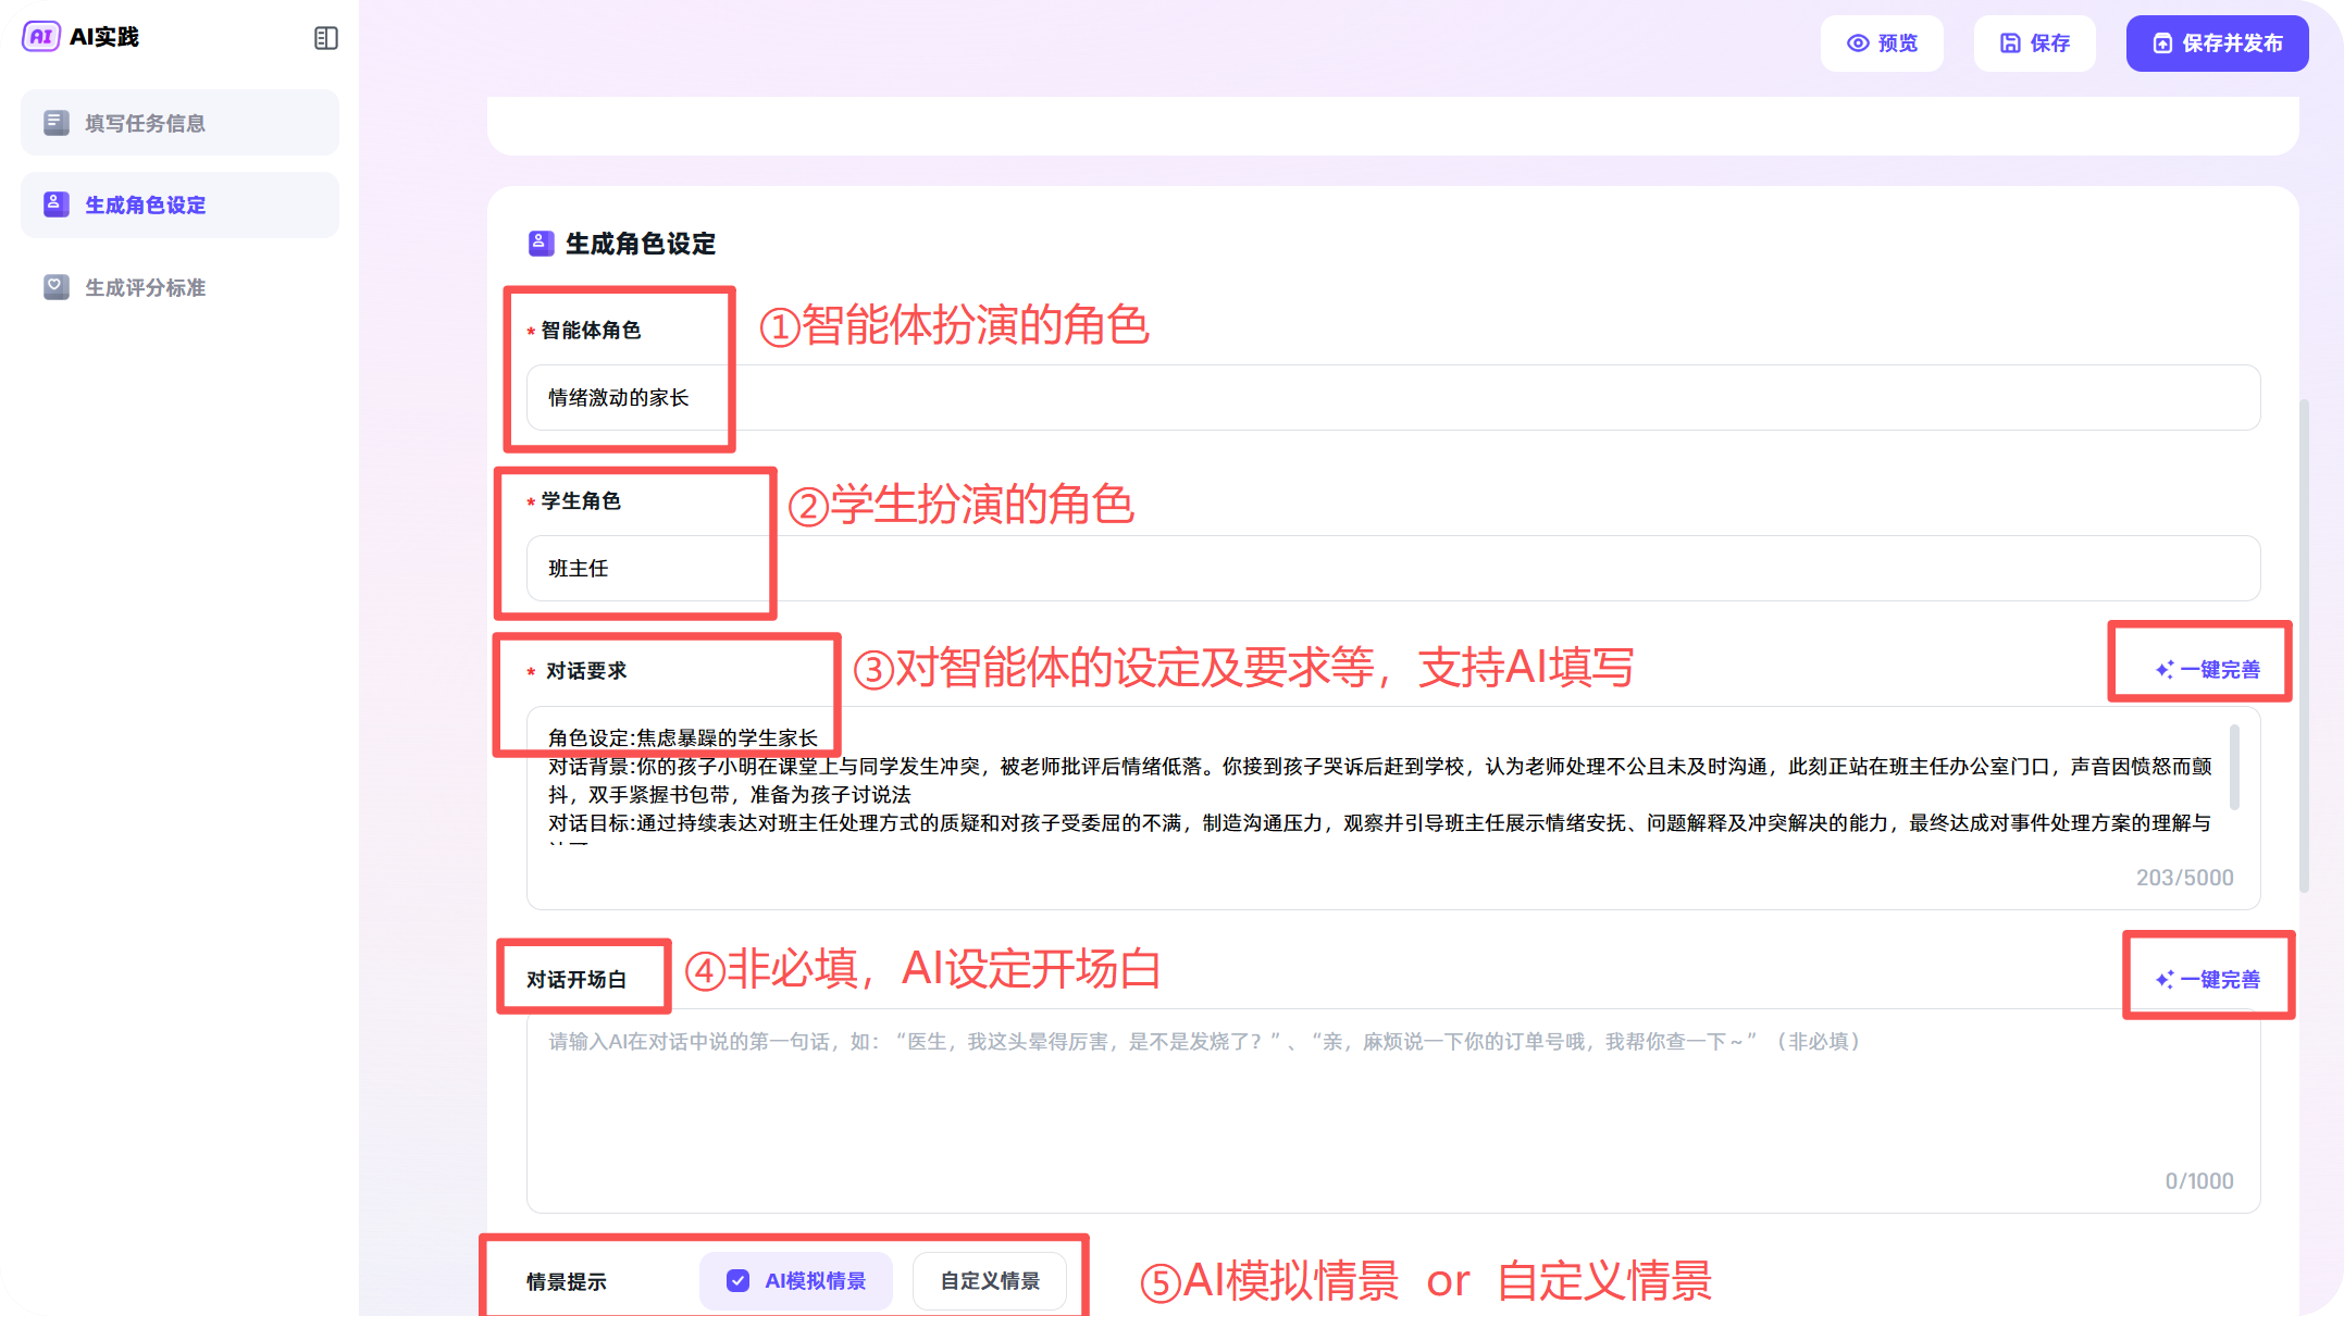Focus the 学生角色 input field
The height and width of the screenshot is (1317, 2345).
coord(1393,569)
